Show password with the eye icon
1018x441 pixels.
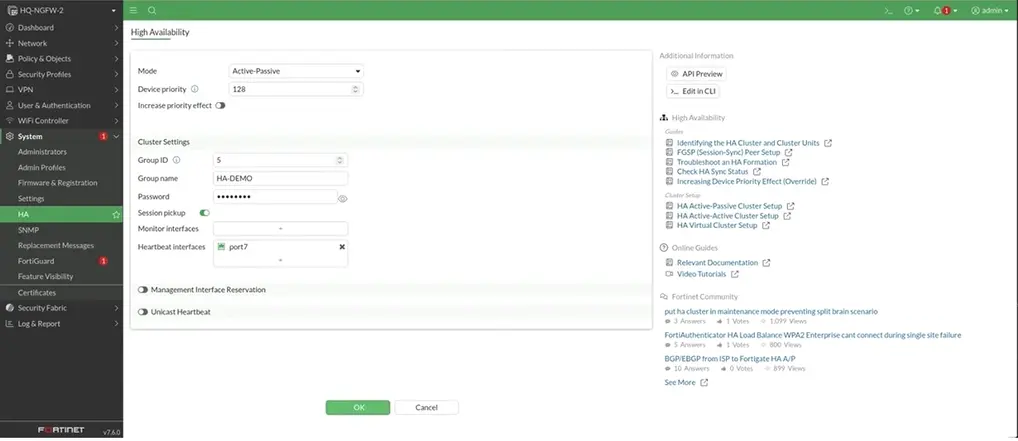click(343, 199)
